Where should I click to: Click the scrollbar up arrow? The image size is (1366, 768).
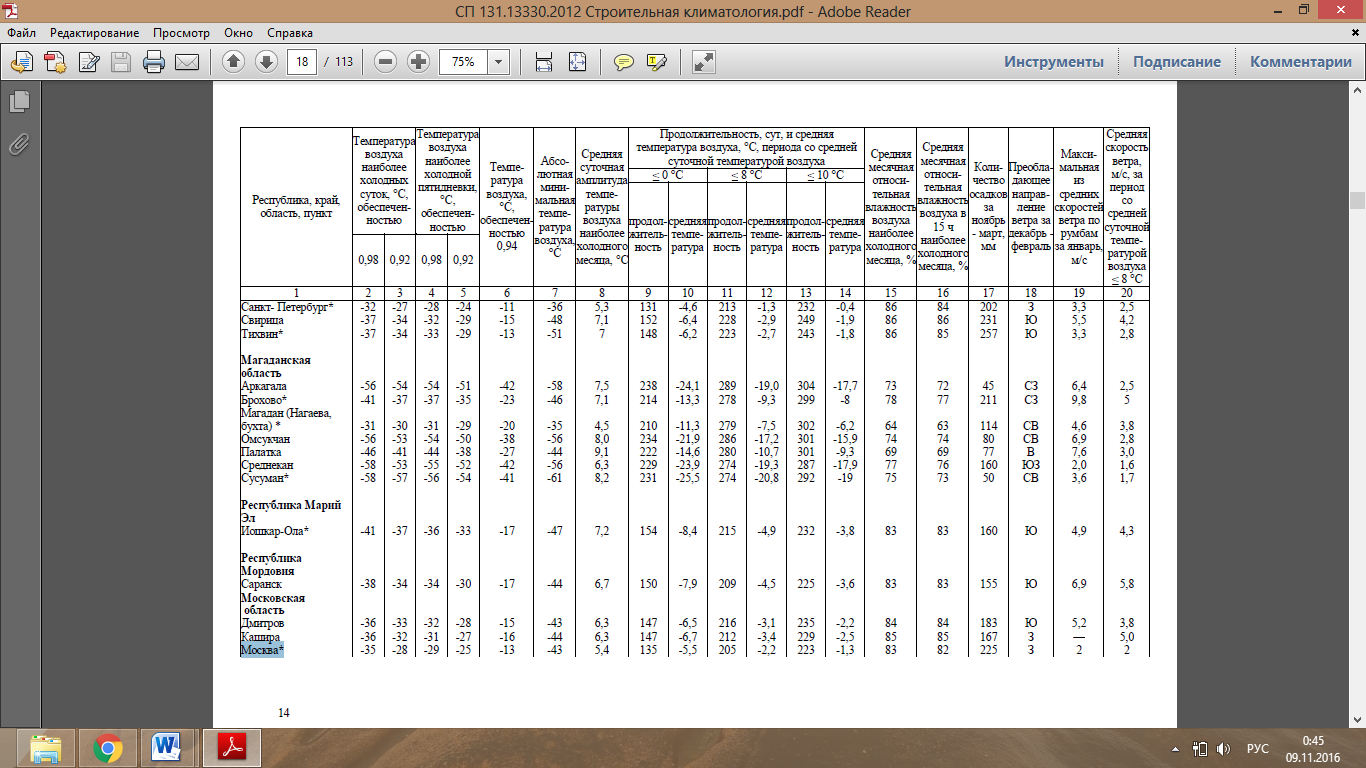pyautogui.click(x=1357, y=91)
